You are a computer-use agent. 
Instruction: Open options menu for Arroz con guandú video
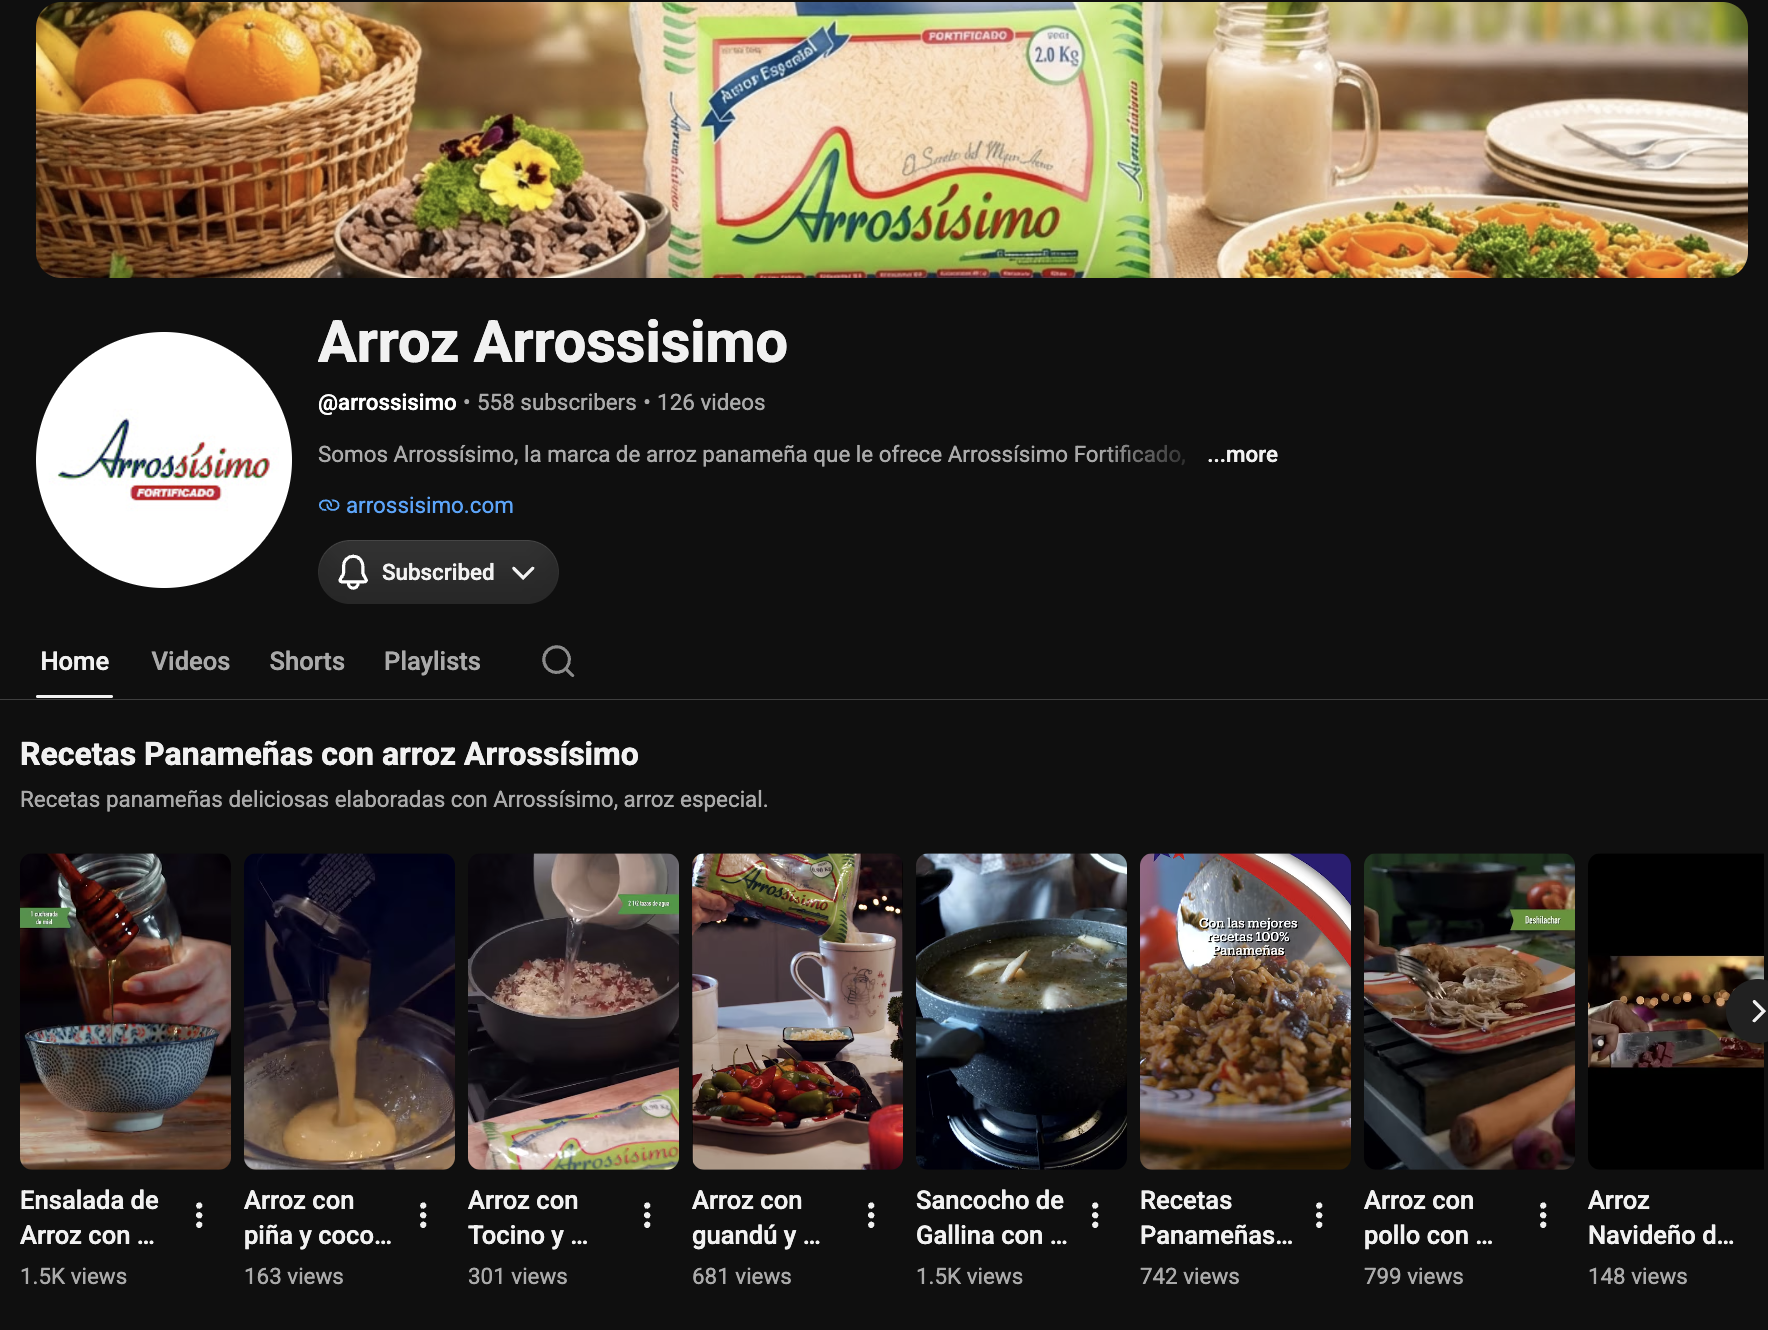[x=871, y=1215]
